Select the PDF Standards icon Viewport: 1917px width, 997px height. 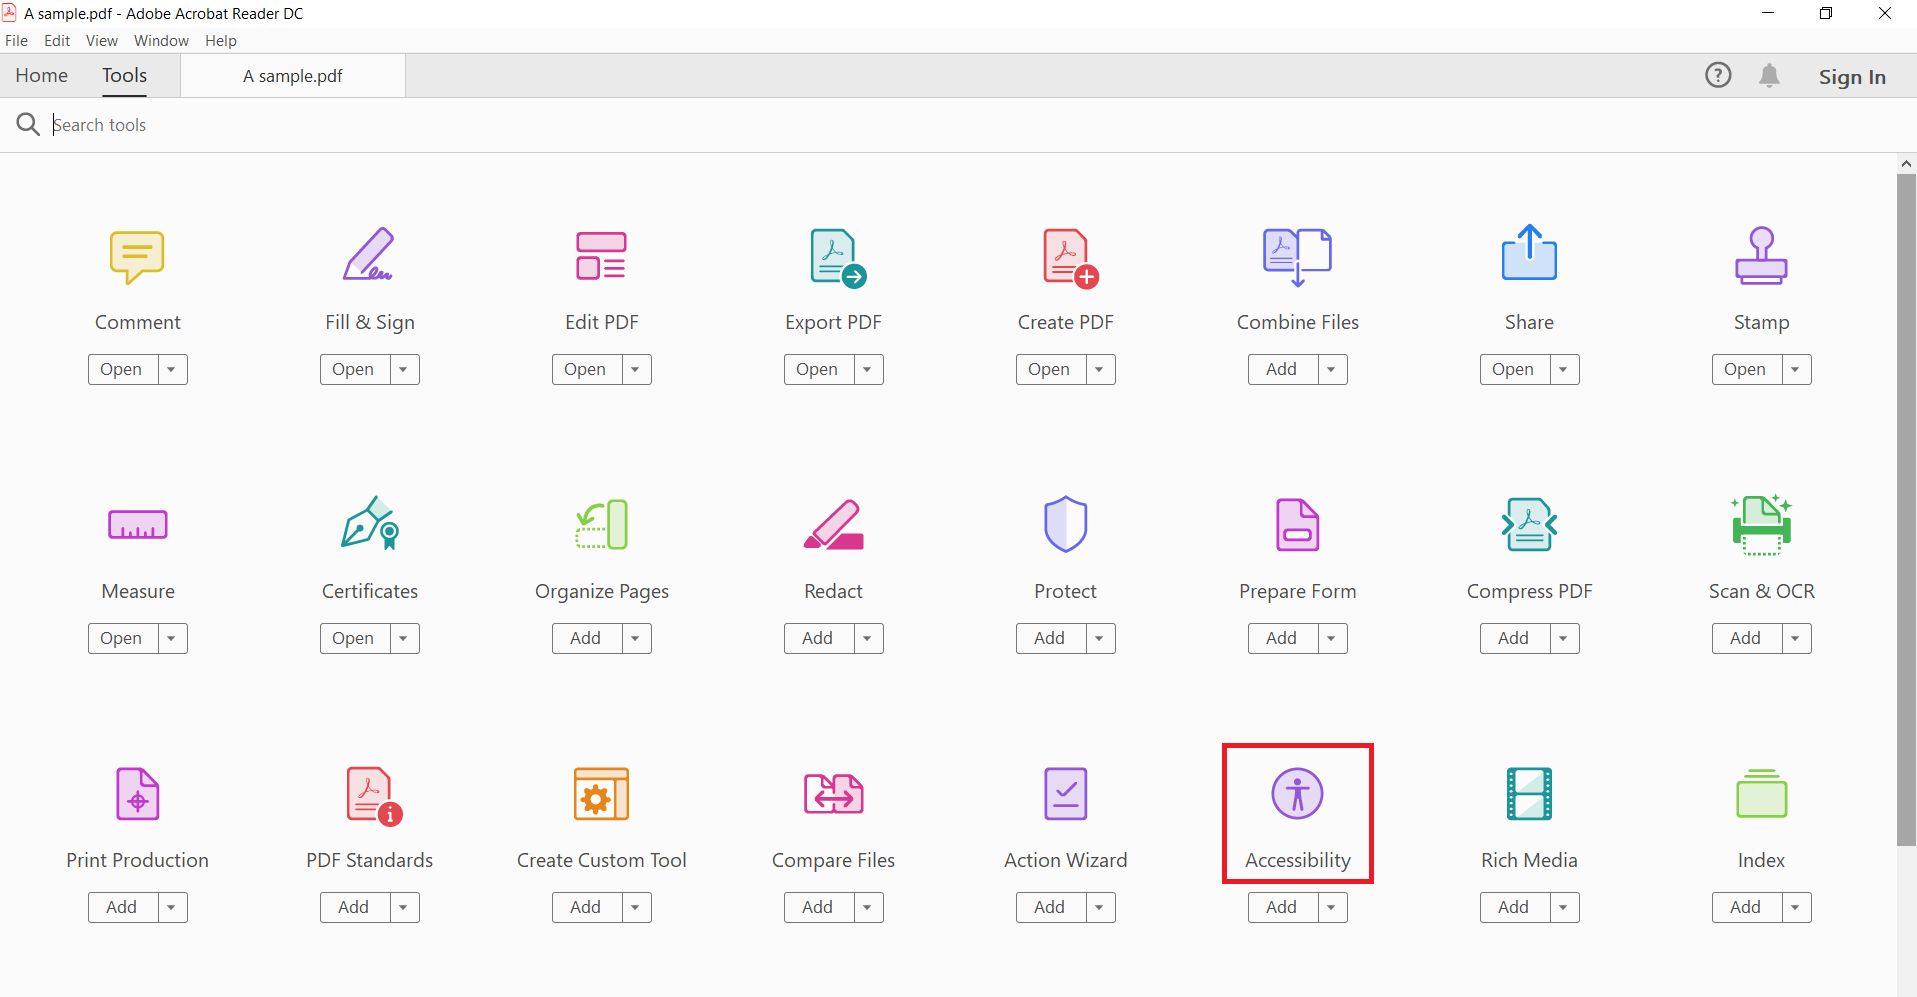click(373, 795)
